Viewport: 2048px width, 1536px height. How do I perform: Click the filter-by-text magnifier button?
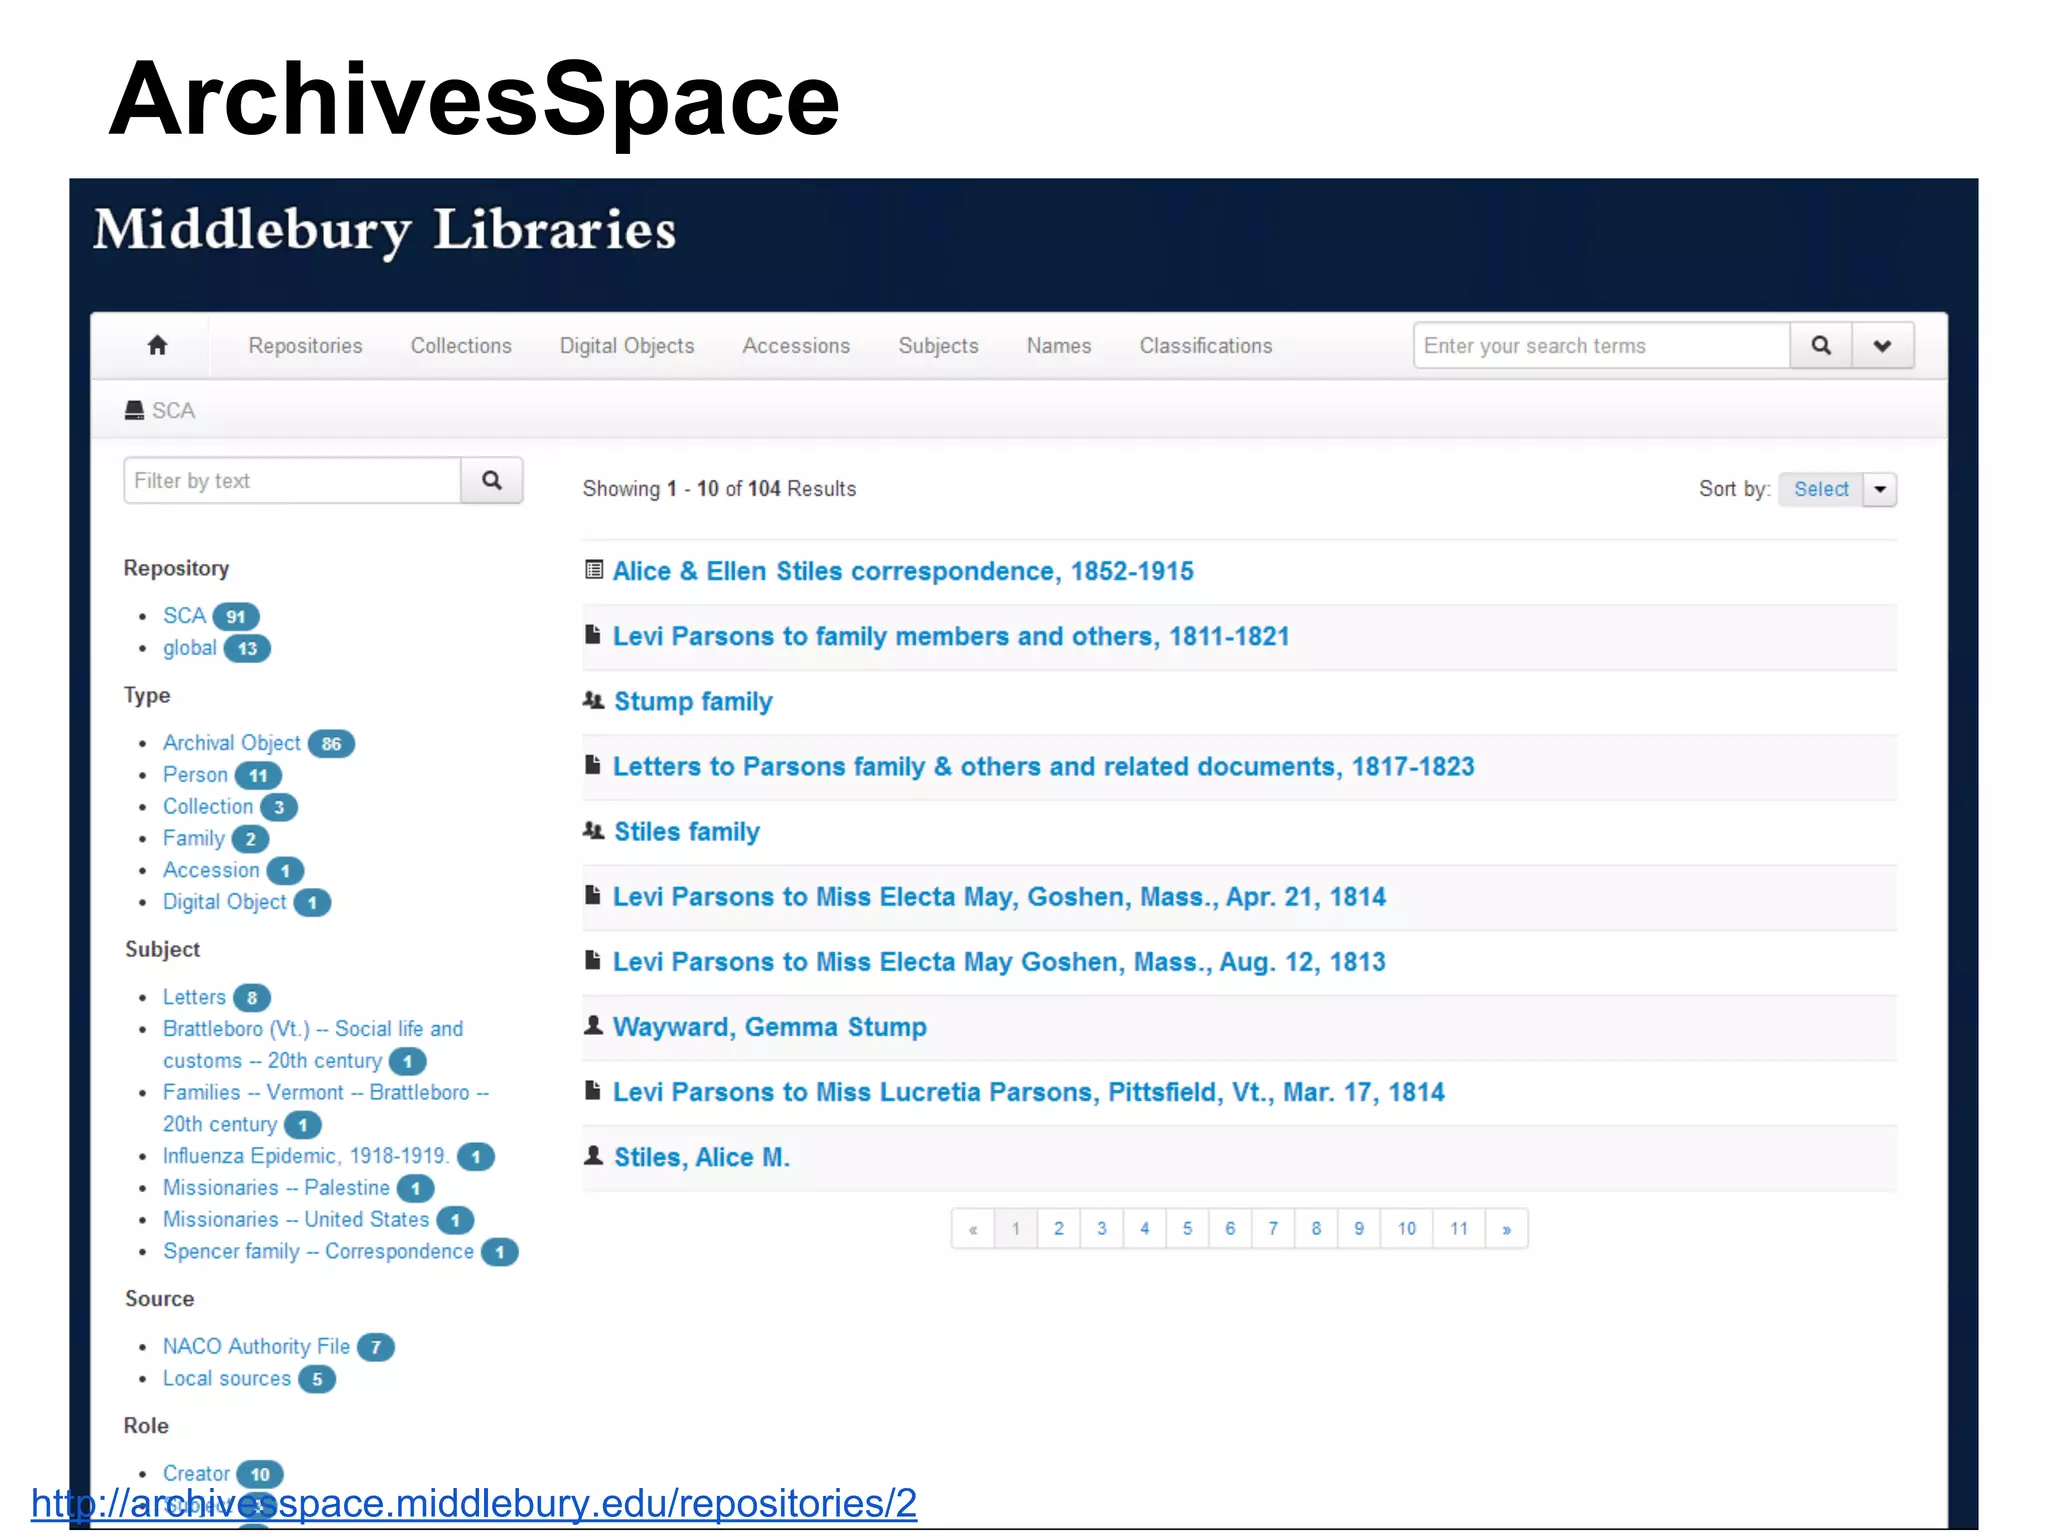491,481
